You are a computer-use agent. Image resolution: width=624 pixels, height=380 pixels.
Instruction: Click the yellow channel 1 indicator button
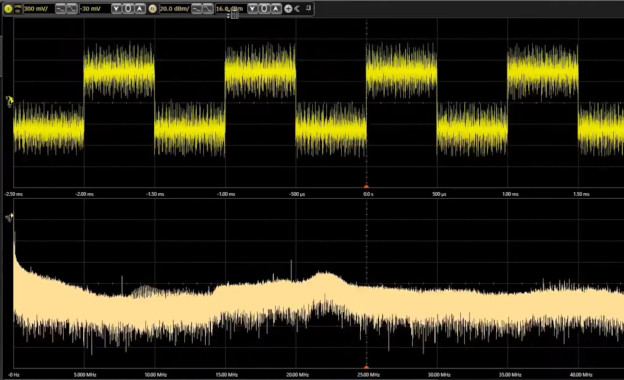click(x=8, y=8)
